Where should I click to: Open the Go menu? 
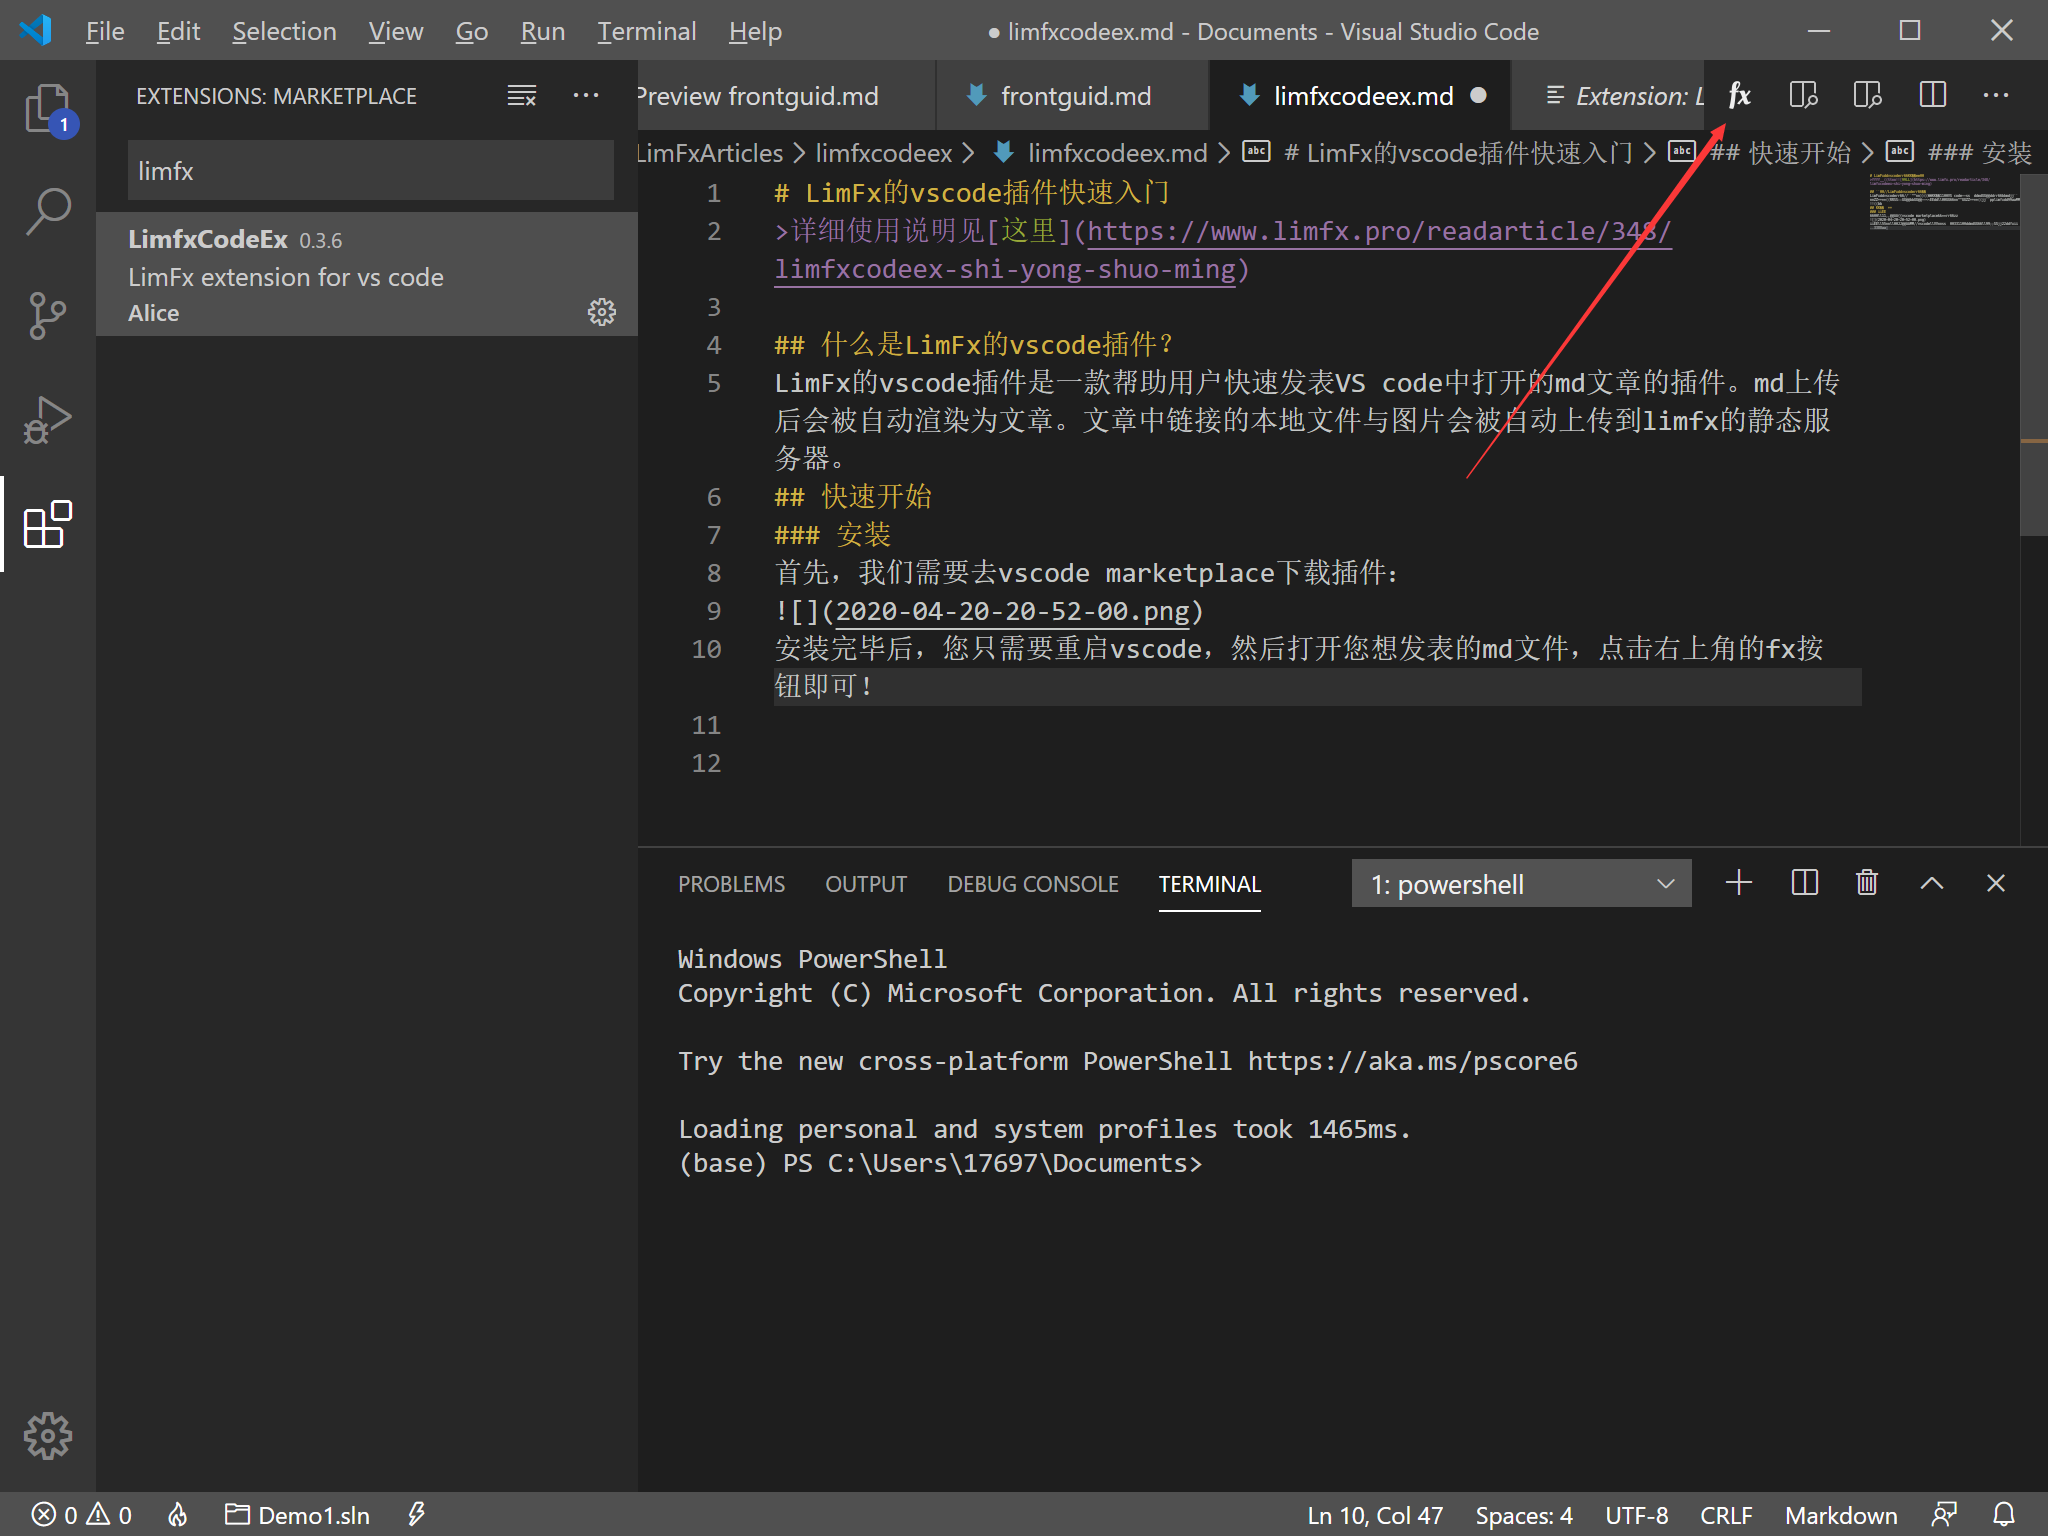[x=471, y=31]
